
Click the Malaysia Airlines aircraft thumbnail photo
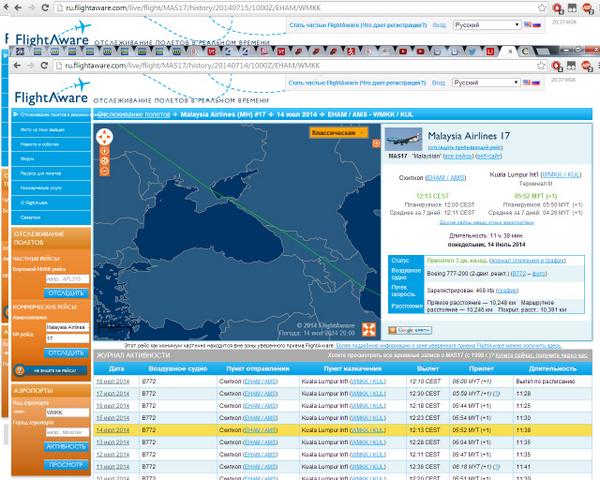(403, 139)
